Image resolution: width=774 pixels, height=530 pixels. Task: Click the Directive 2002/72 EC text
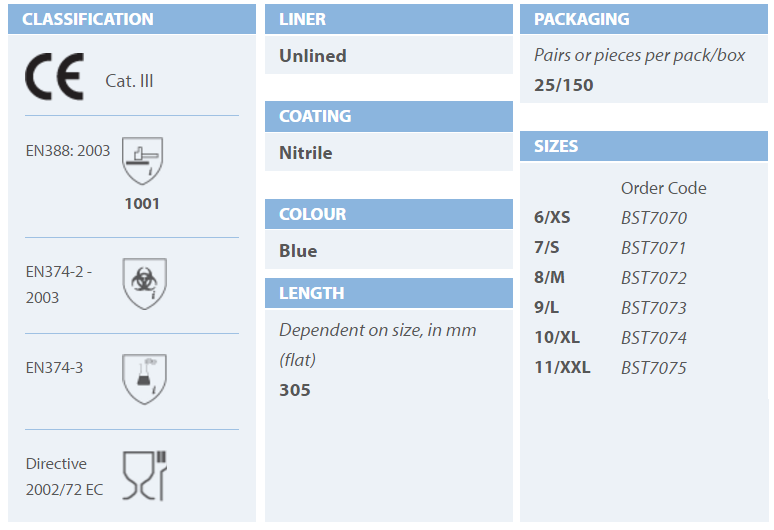pyautogui.click(x=64, y=477)
